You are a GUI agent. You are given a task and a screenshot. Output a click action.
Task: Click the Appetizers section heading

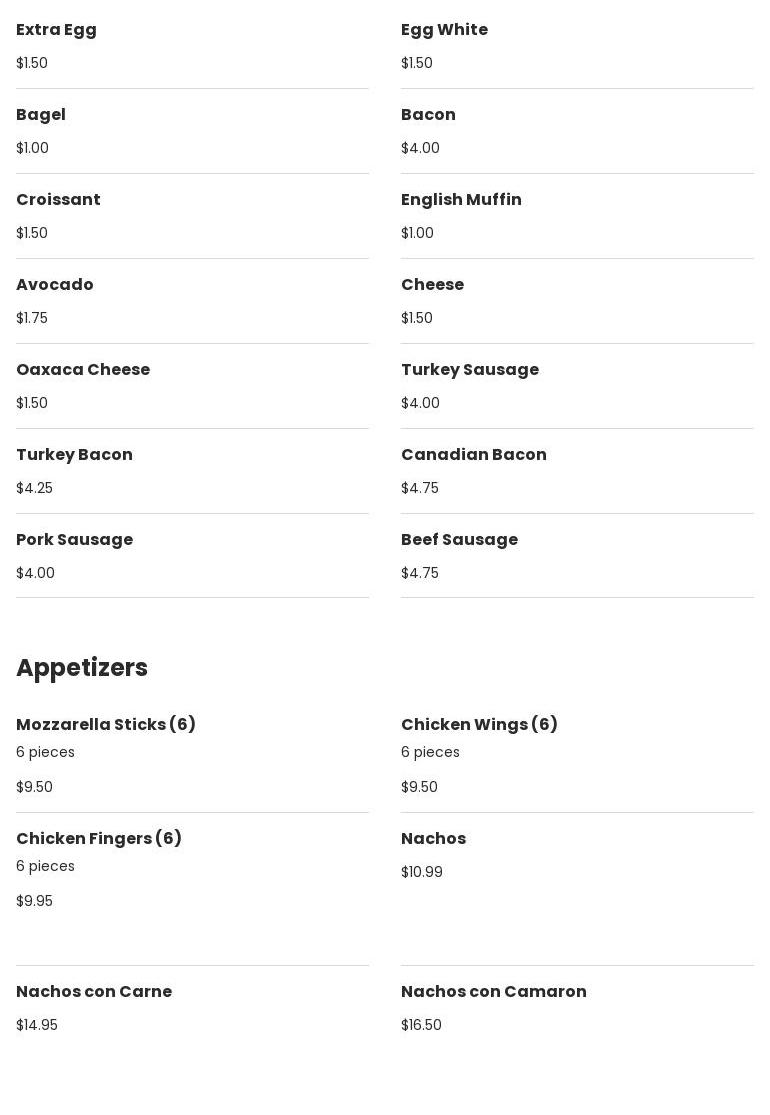(82, 668)
